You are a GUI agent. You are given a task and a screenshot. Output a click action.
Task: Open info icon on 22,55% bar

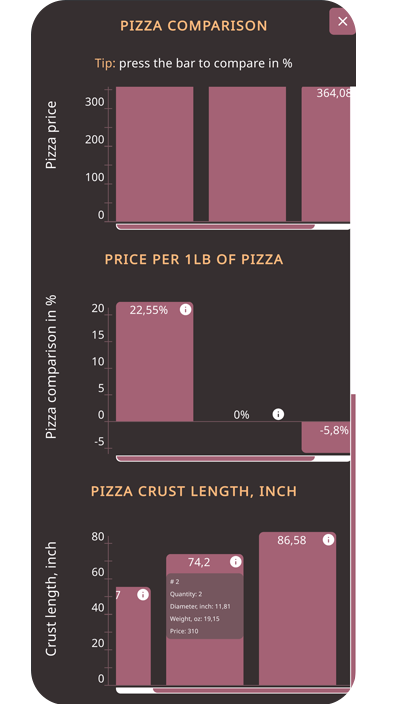(x=185, y=309)
